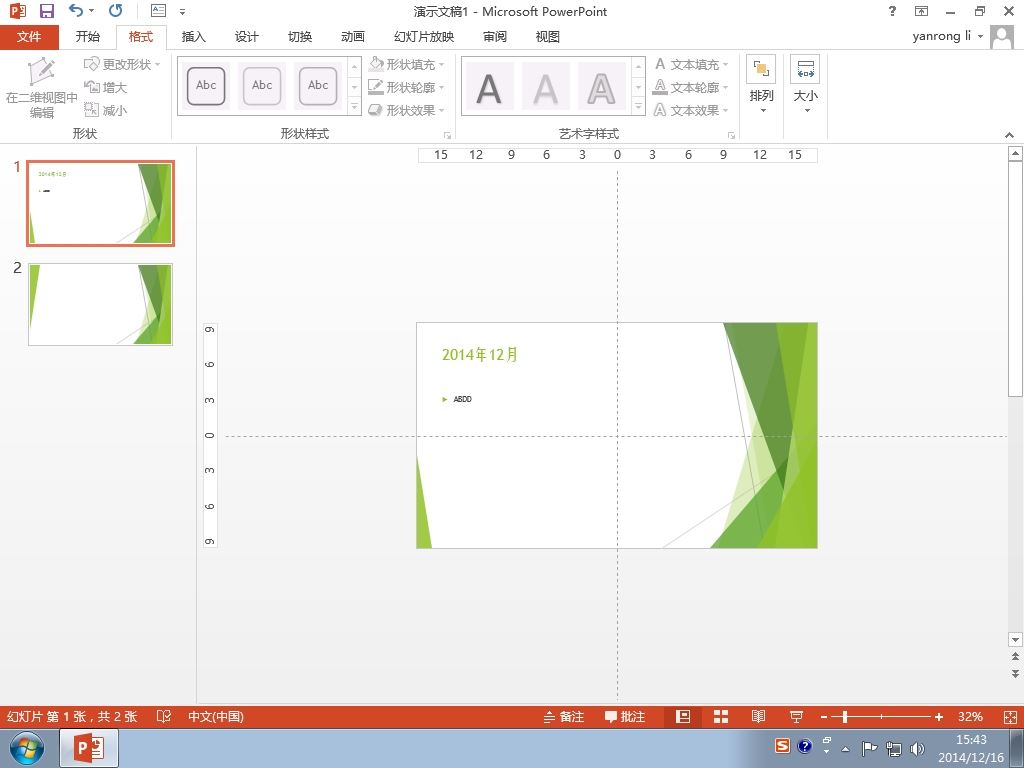This screenshot has height=768, width=1024.
Task: Switch to 审阅 (Review) tab
Action: tap(495, 37)
